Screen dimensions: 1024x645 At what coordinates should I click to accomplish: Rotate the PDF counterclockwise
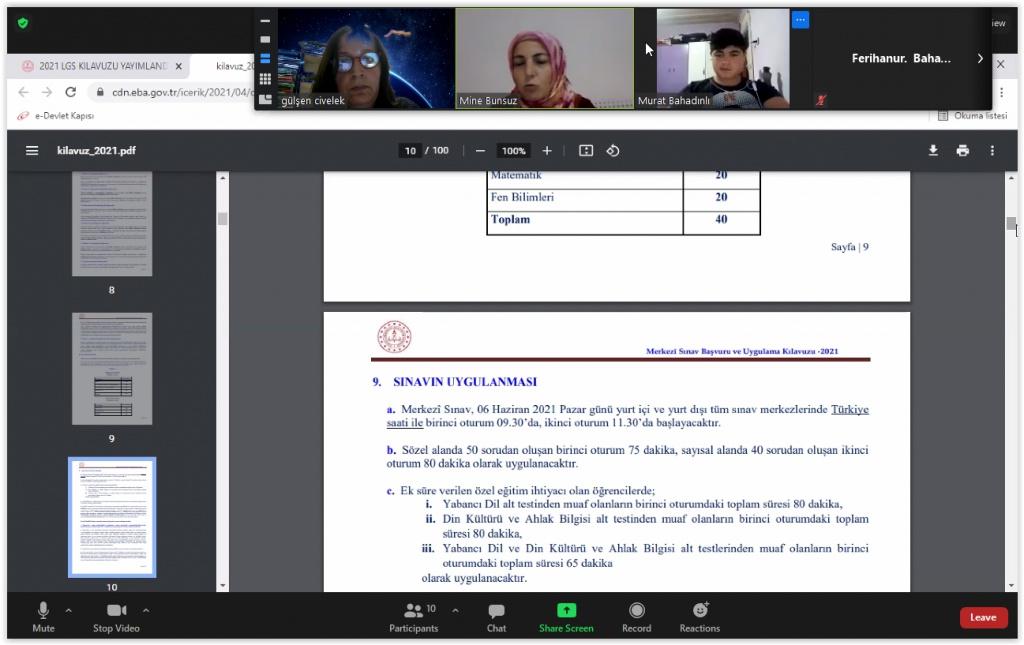tap(613, 151)
